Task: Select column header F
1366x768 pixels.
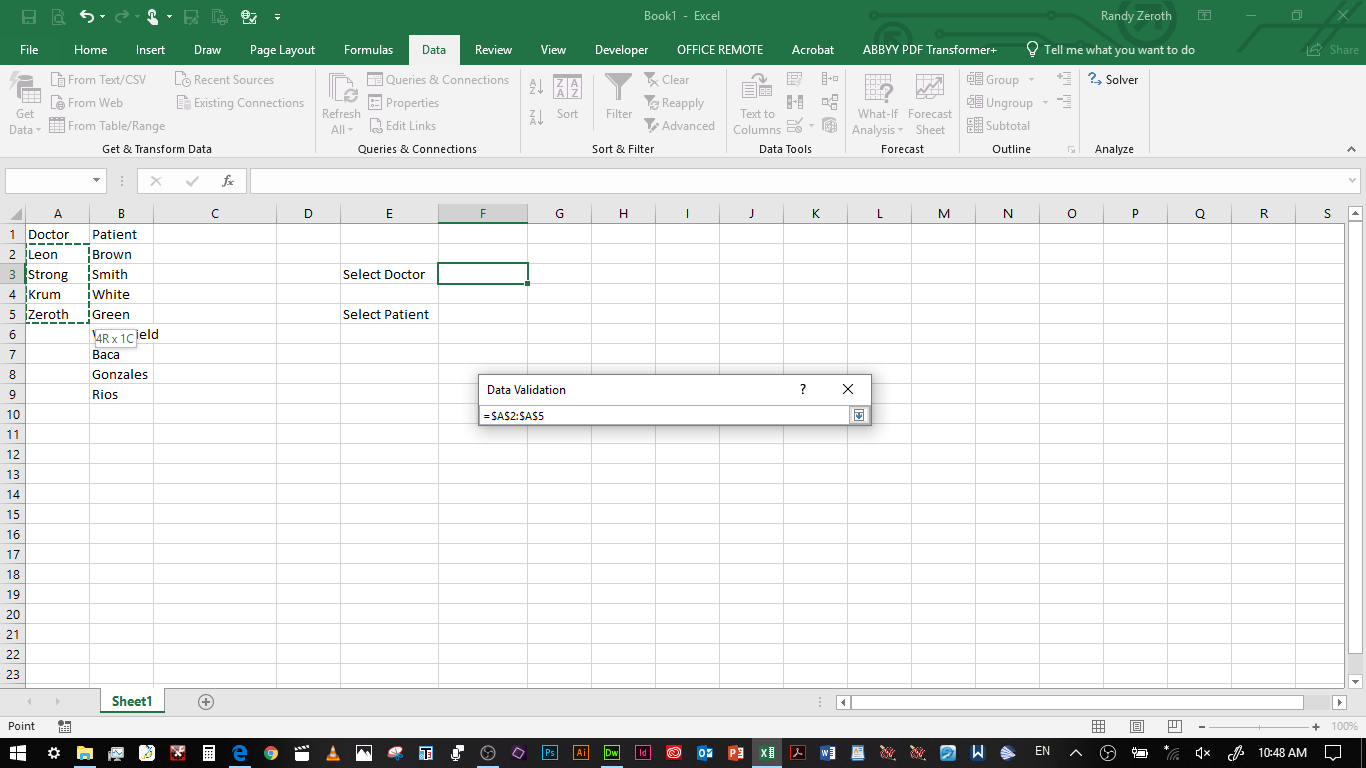Action: click(483, 214)
